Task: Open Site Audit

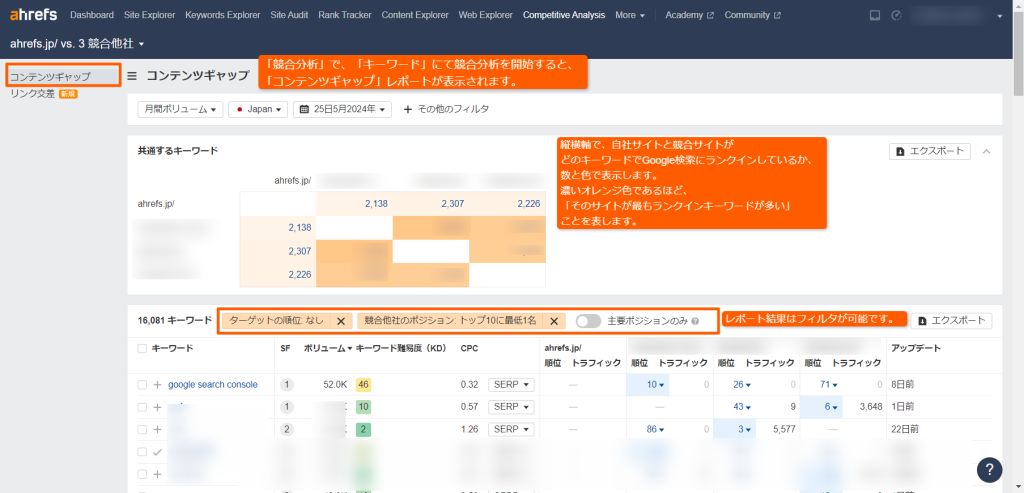Action: [x=289, y=15]
